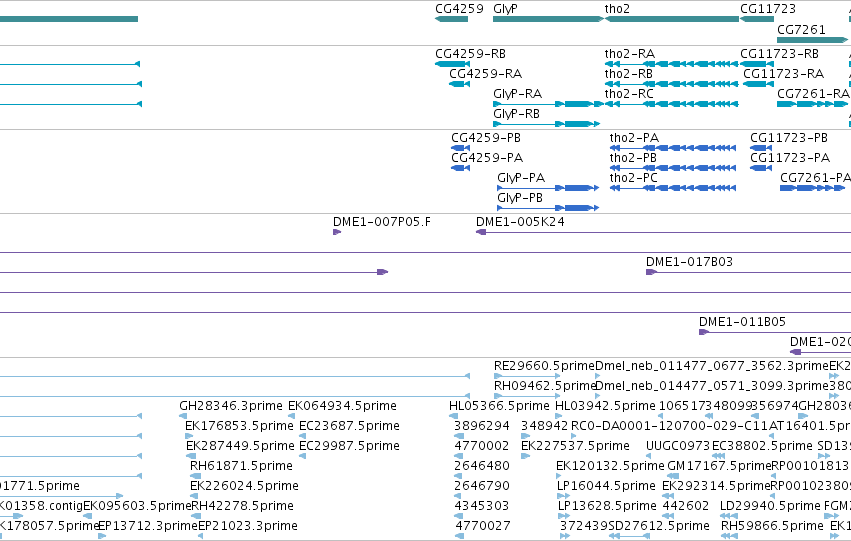Select the tho2-PC protein feature
This screenshot has height=541, width=851.
673,188
